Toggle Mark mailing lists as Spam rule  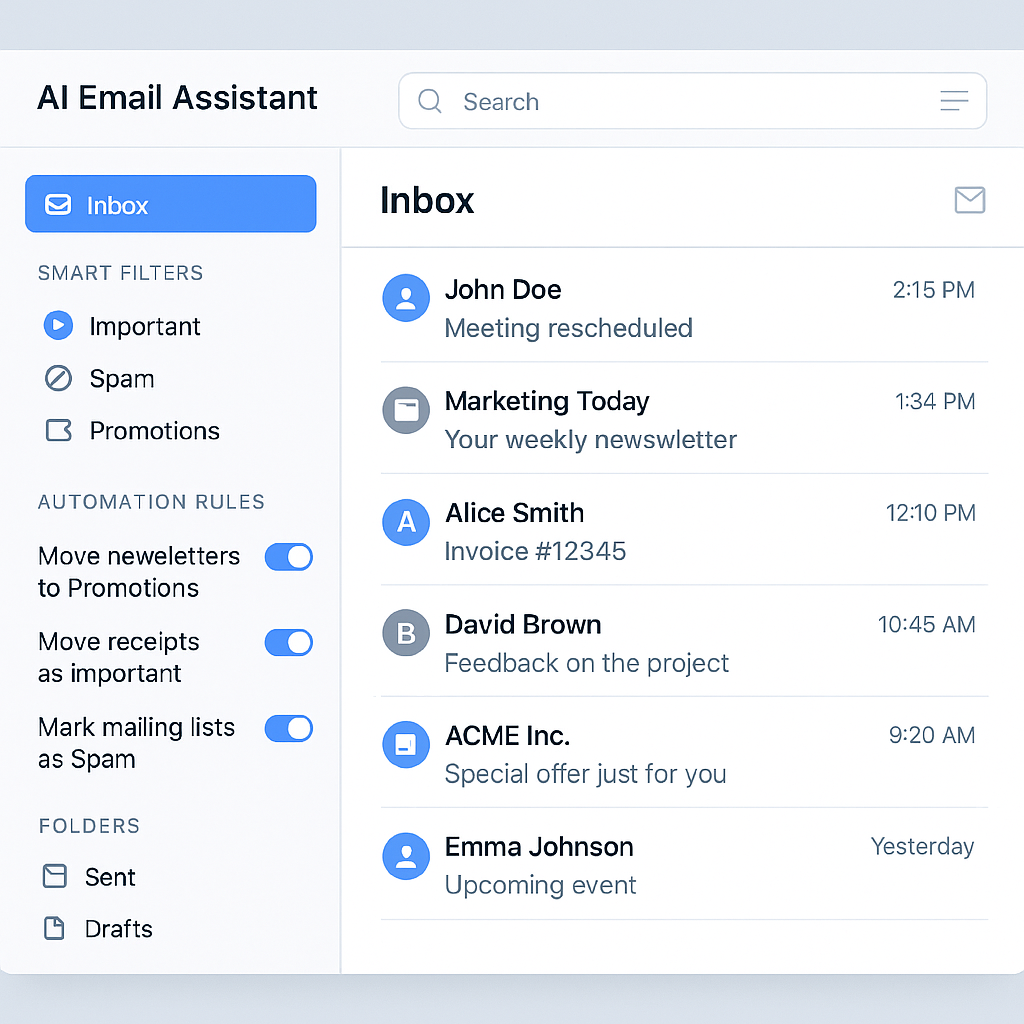(x=289, y=728)
